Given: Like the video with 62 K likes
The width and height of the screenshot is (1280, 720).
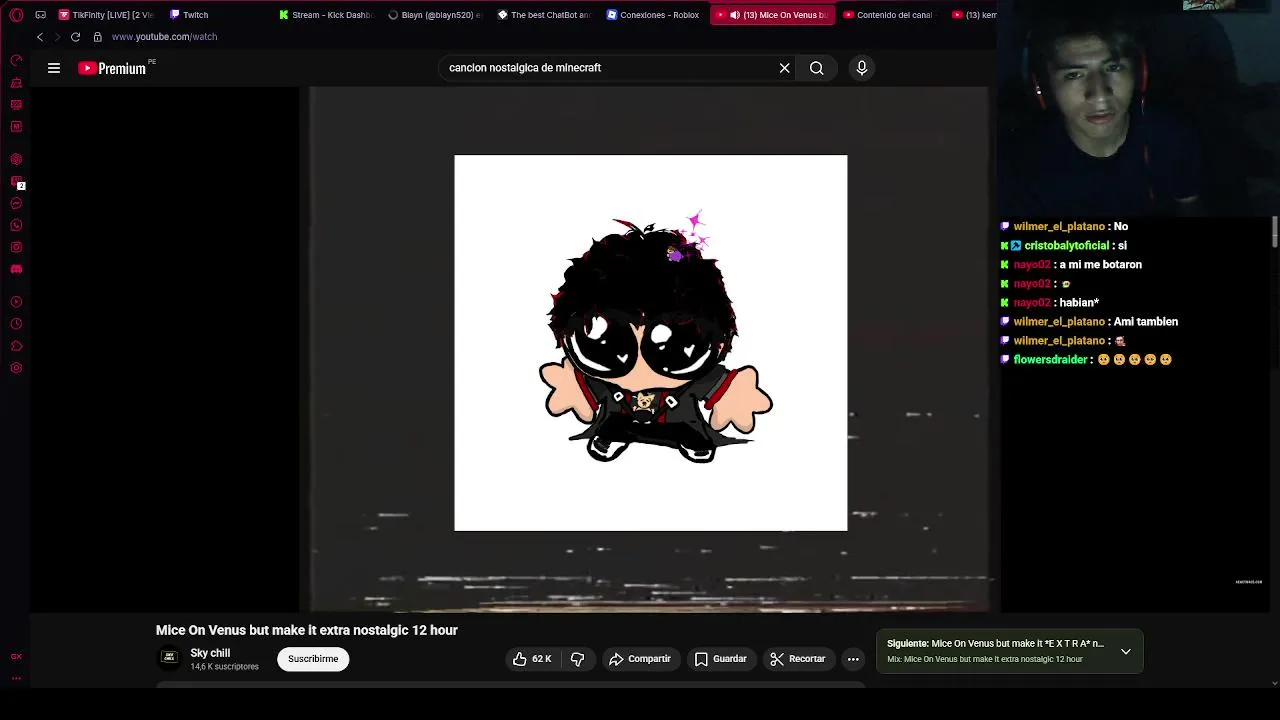Looking at the screenshot, I should (x=532, y=659).
